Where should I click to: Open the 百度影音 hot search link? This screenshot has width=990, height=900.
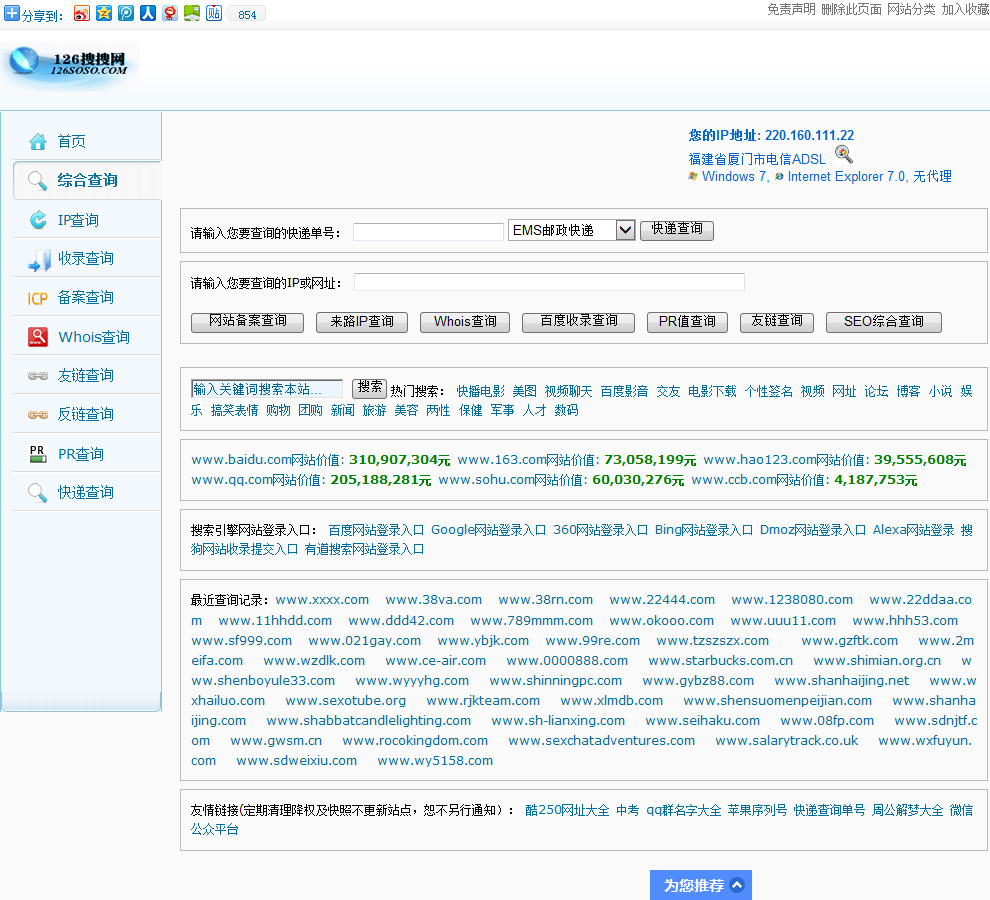[x=624, y=391]
